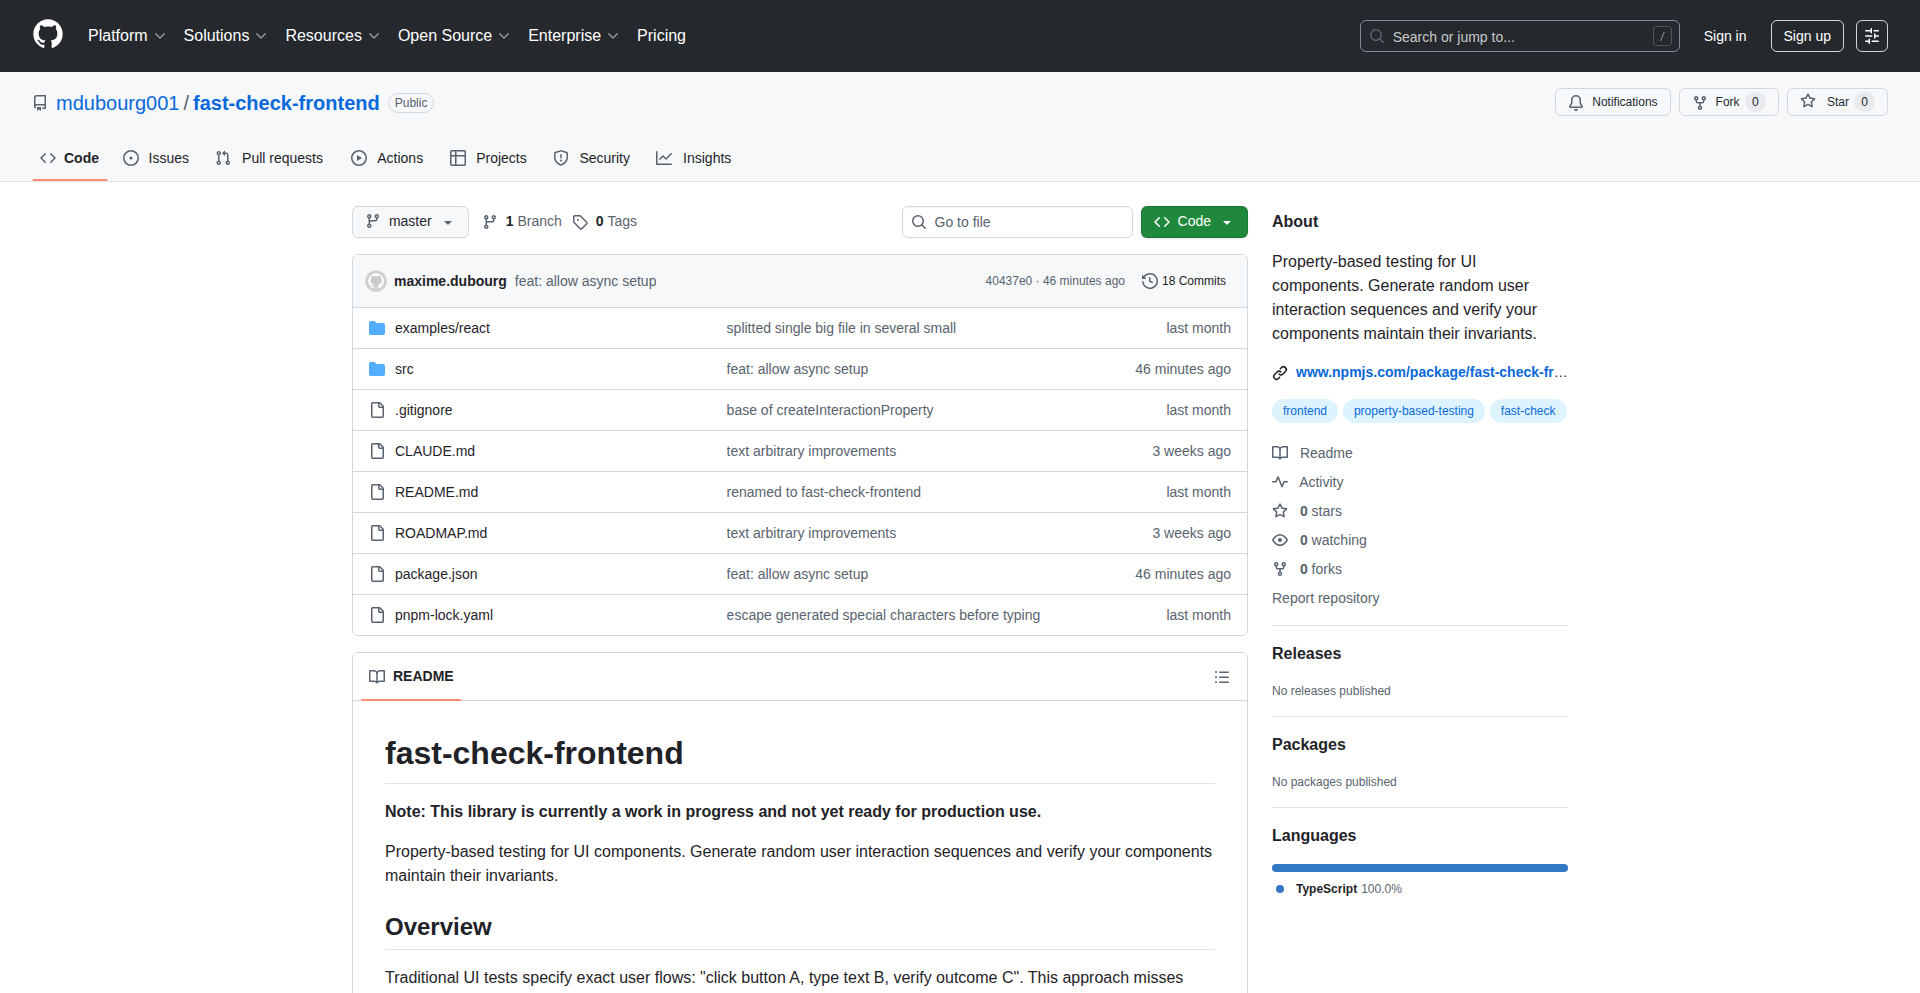Open the commit history via clock icon
Viewport: 1920px width, 993px height.
(x=1148, y=281)
